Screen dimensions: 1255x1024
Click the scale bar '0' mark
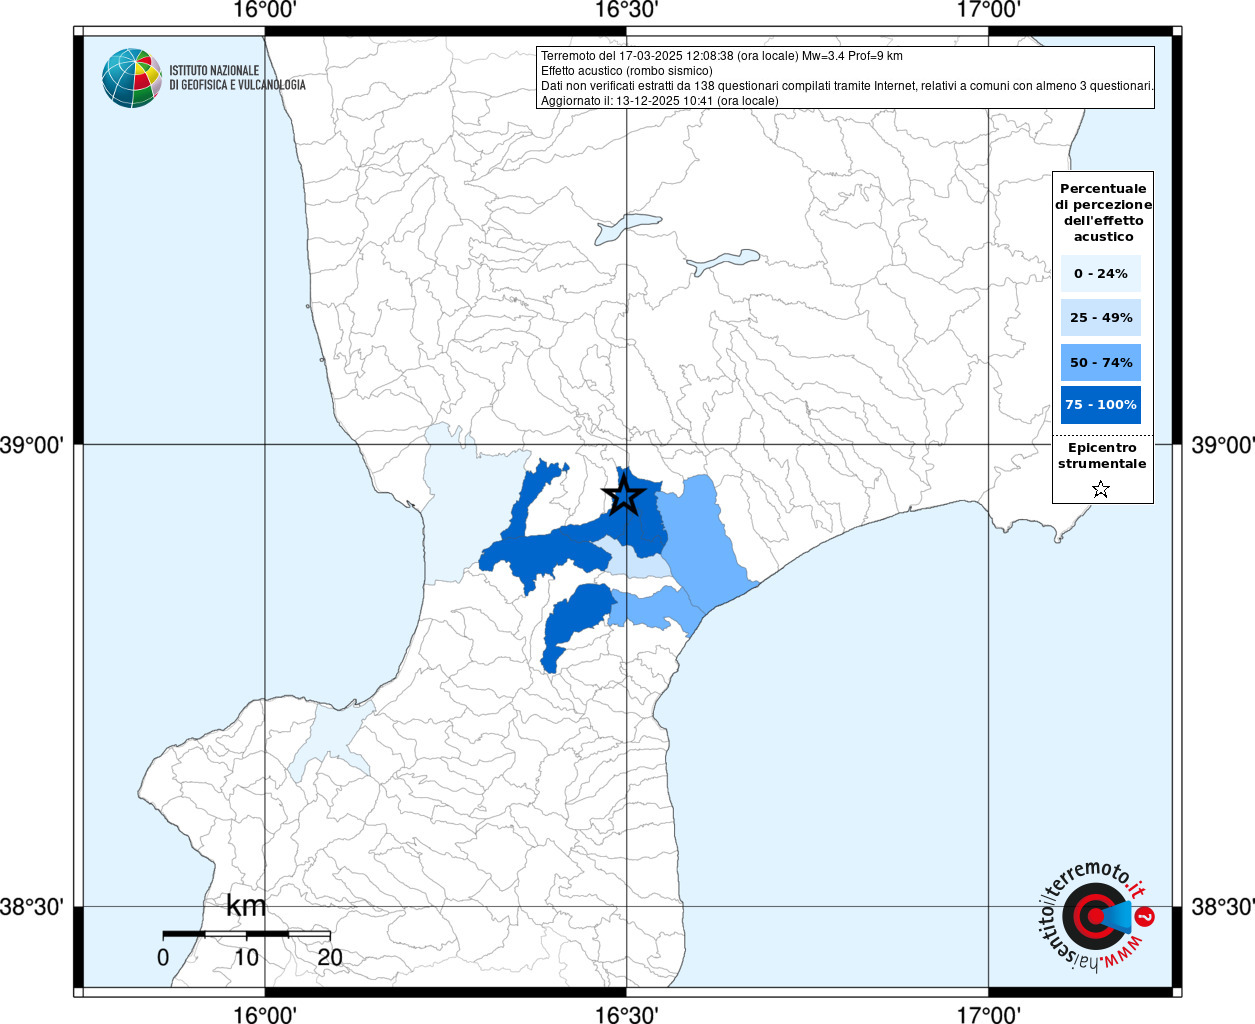pyautogui.click(x=163, y=957)
